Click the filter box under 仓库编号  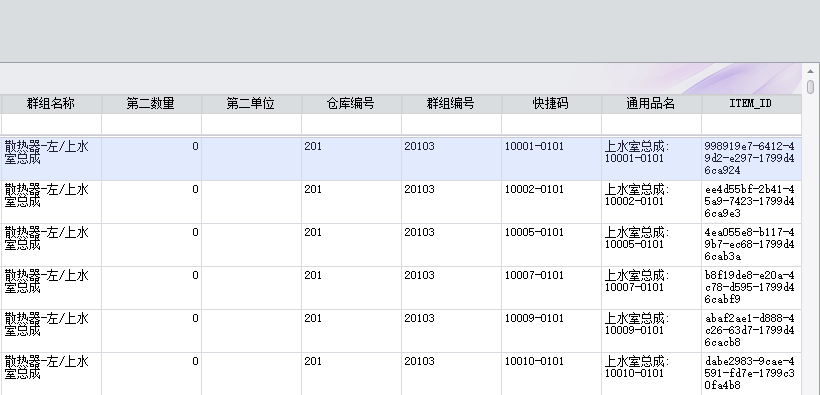[x=351, y=125]
